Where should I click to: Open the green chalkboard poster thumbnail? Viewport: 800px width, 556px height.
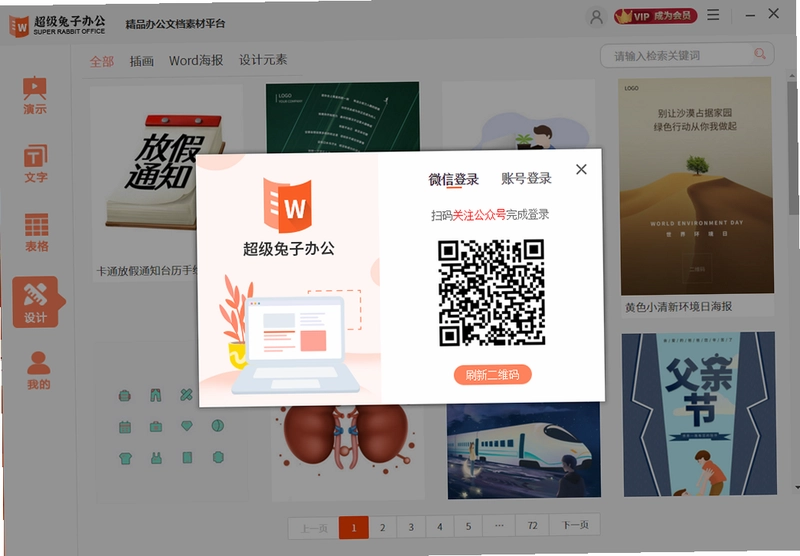[x=342, y=117]
